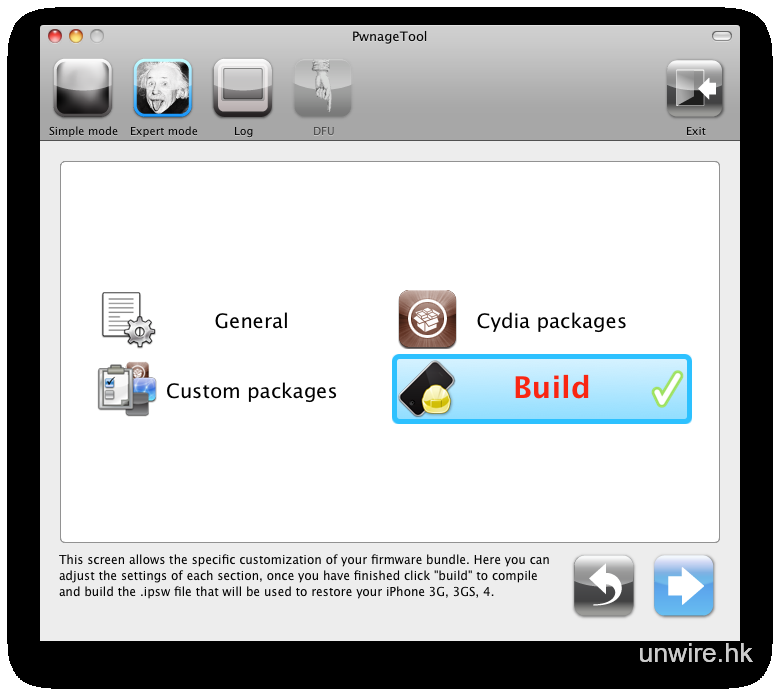Click the Exit door icon
Screen dimensions: 780x696
pyautogui.click(x=694, y=89)
